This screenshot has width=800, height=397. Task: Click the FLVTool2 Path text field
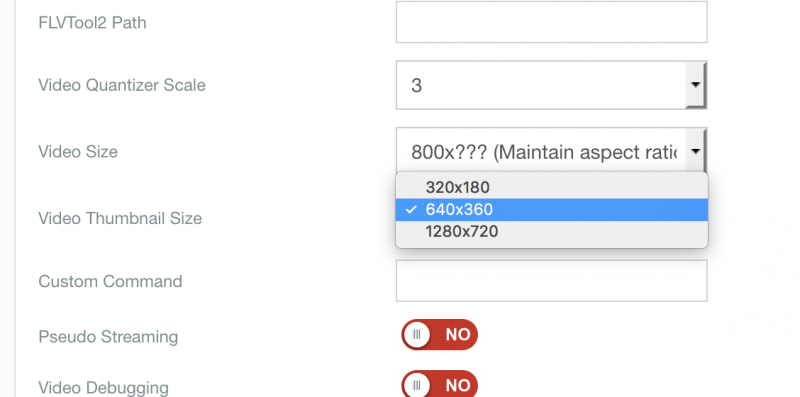tap(552, 22)
